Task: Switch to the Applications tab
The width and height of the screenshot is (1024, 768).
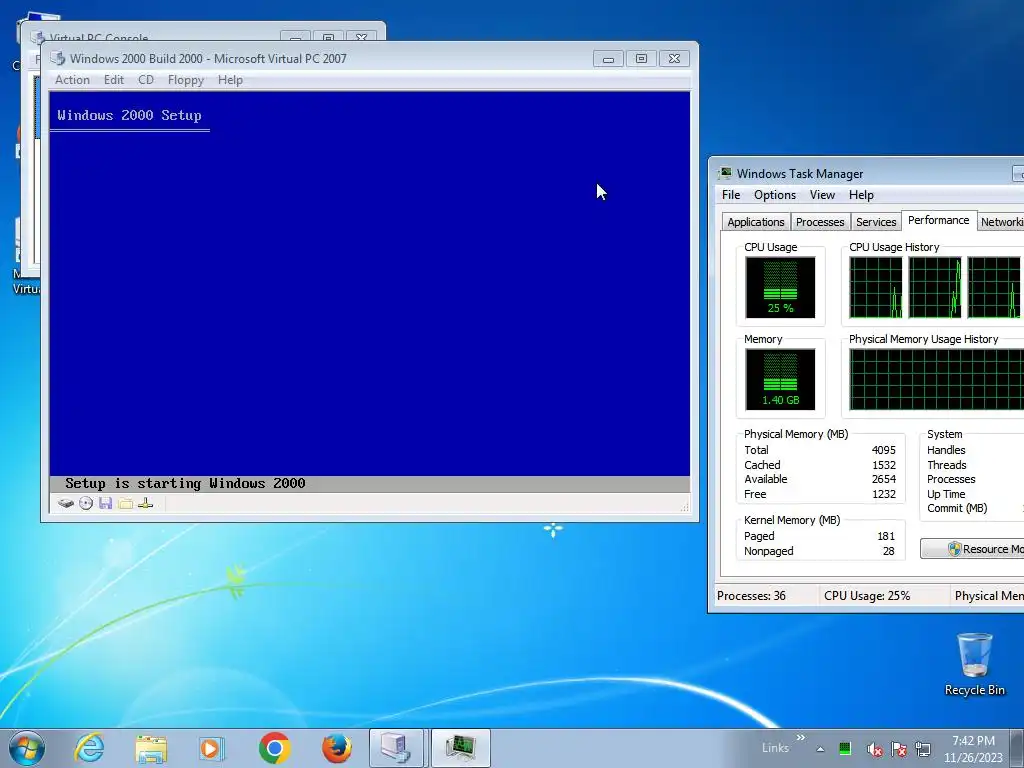Action: [x=756, y=222]
